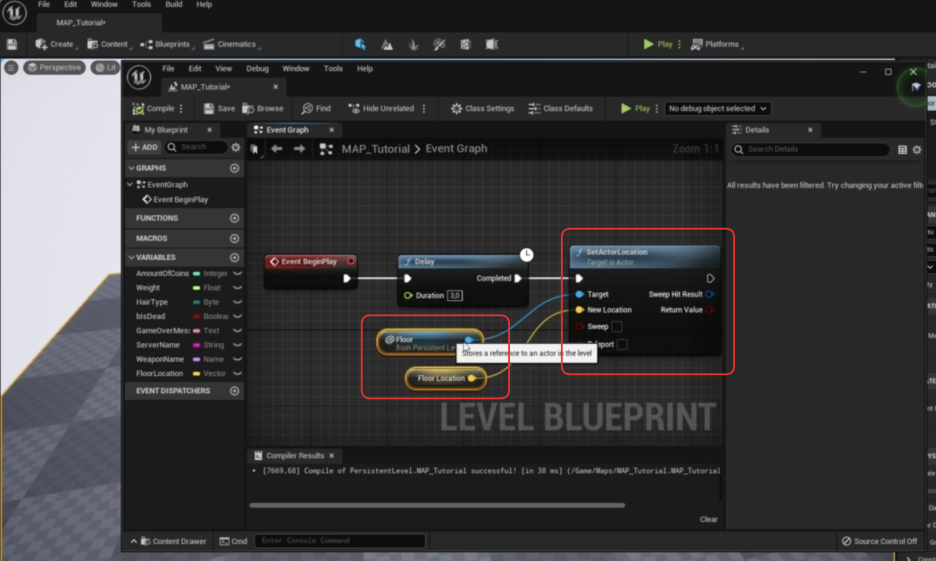Click the Delay Duration value field
This screenshot has width=936, height=561.
click(455, 295)
